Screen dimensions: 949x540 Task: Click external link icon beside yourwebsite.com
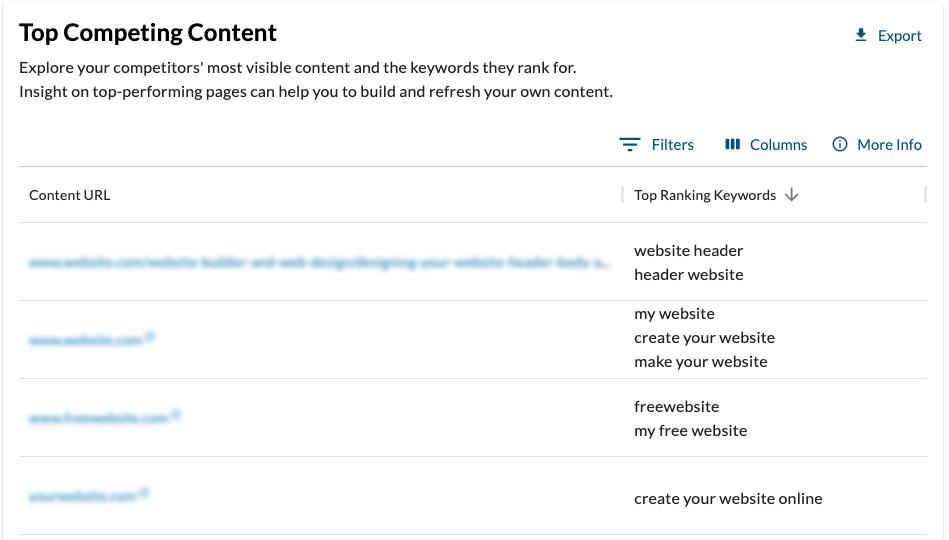[144, 493]
